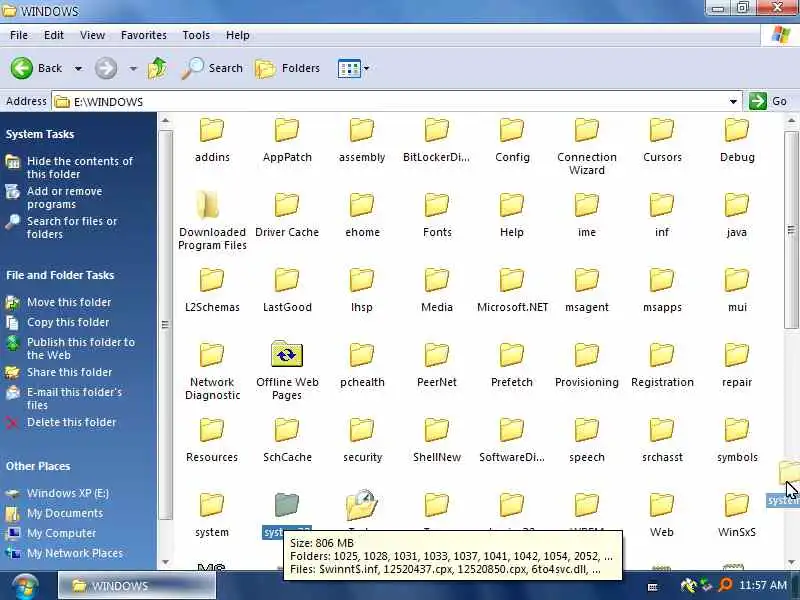Click Delete this folder task
The image size is (800, 600).
tap(71, 422)
